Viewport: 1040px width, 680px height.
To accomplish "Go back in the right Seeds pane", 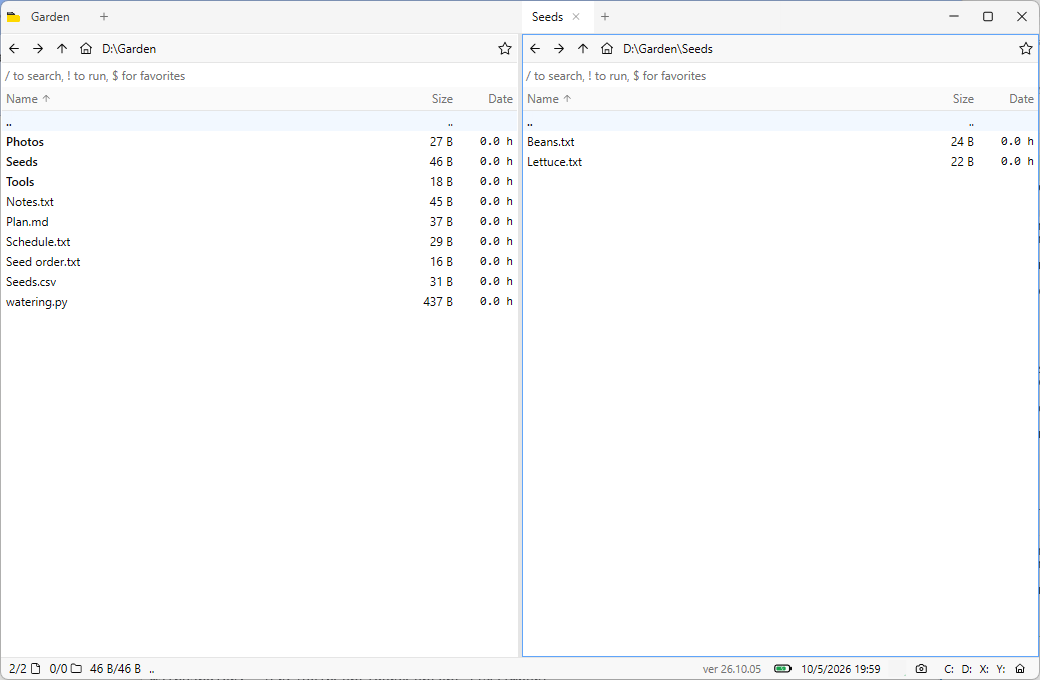I will tap(535, 48).
